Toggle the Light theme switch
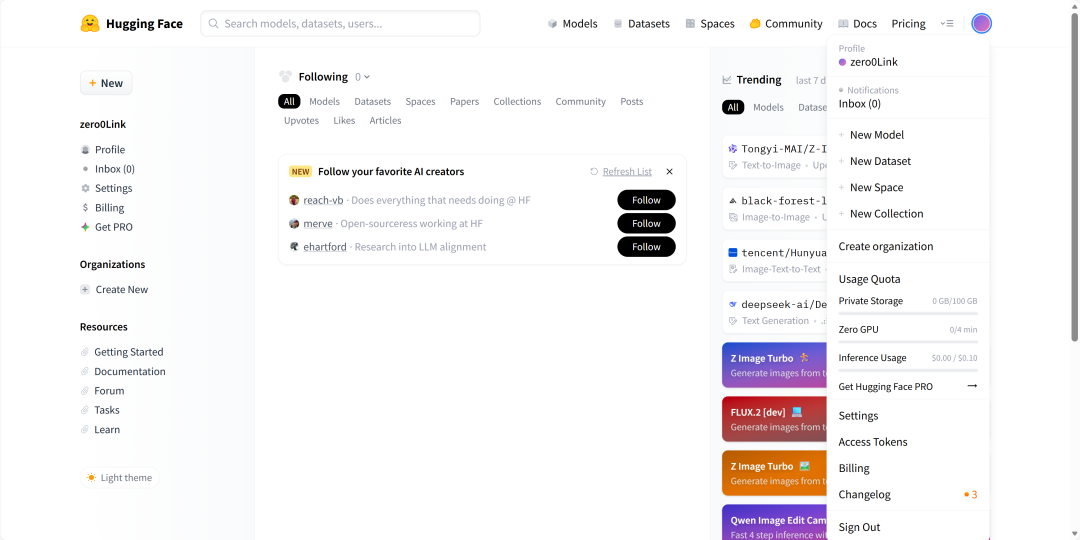1080x540 pixels. (120, 478)
